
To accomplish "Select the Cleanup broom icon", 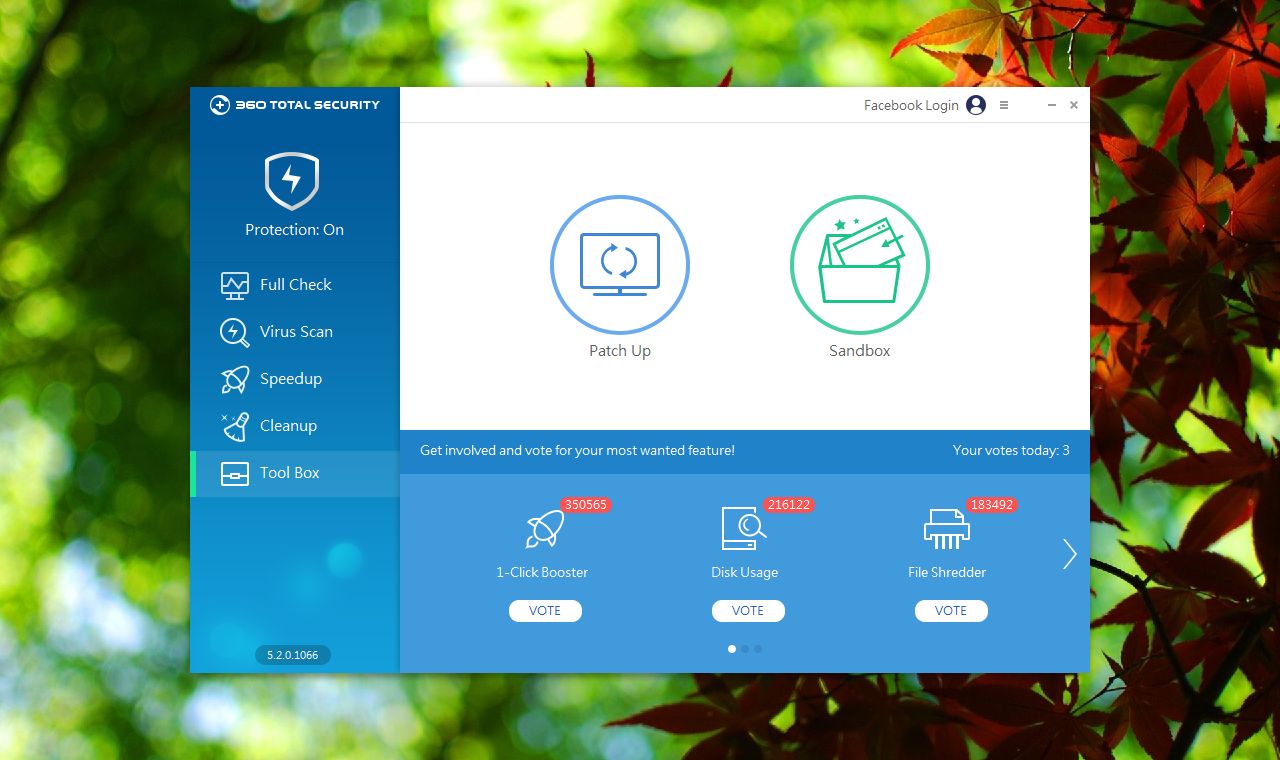I will click(234, 426).
